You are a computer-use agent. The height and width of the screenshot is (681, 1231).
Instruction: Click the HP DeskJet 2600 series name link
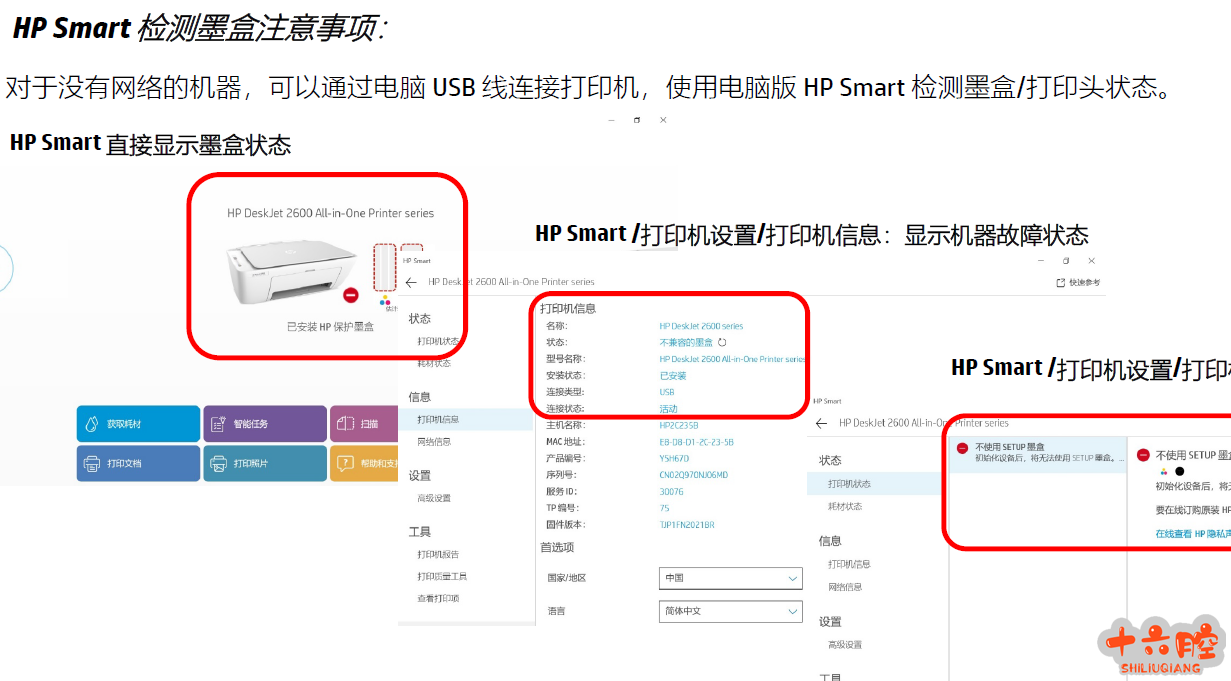701,326
